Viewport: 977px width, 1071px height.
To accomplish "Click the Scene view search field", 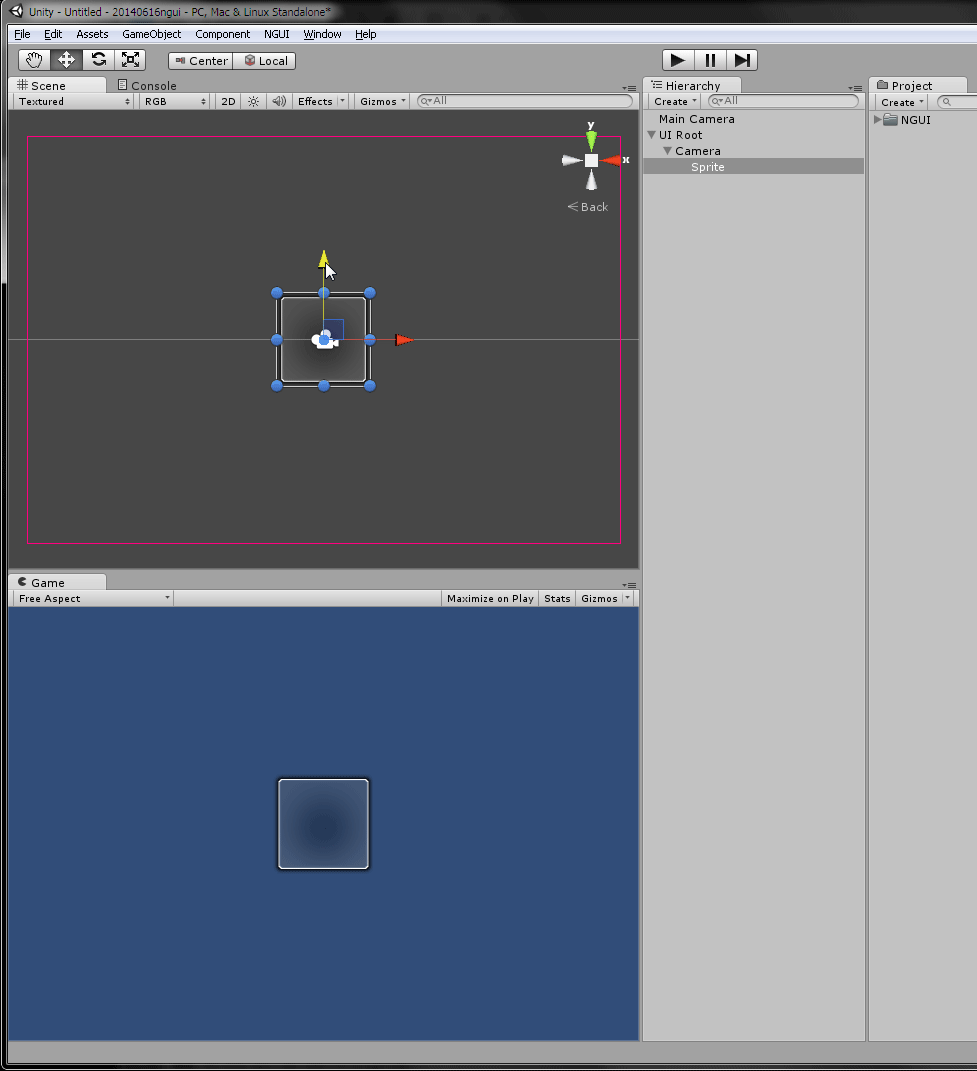I will (x=525, y=101).
